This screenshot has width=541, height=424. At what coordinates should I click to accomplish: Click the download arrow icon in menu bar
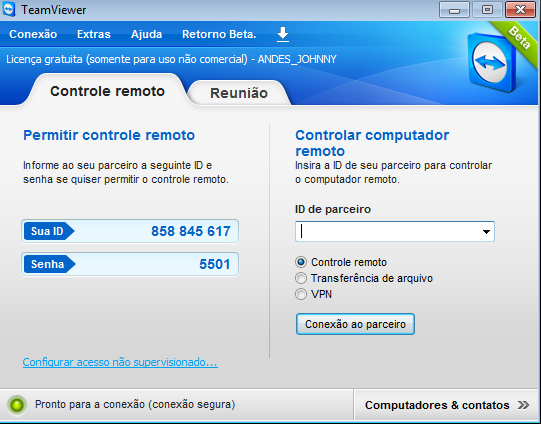[283, 34]
